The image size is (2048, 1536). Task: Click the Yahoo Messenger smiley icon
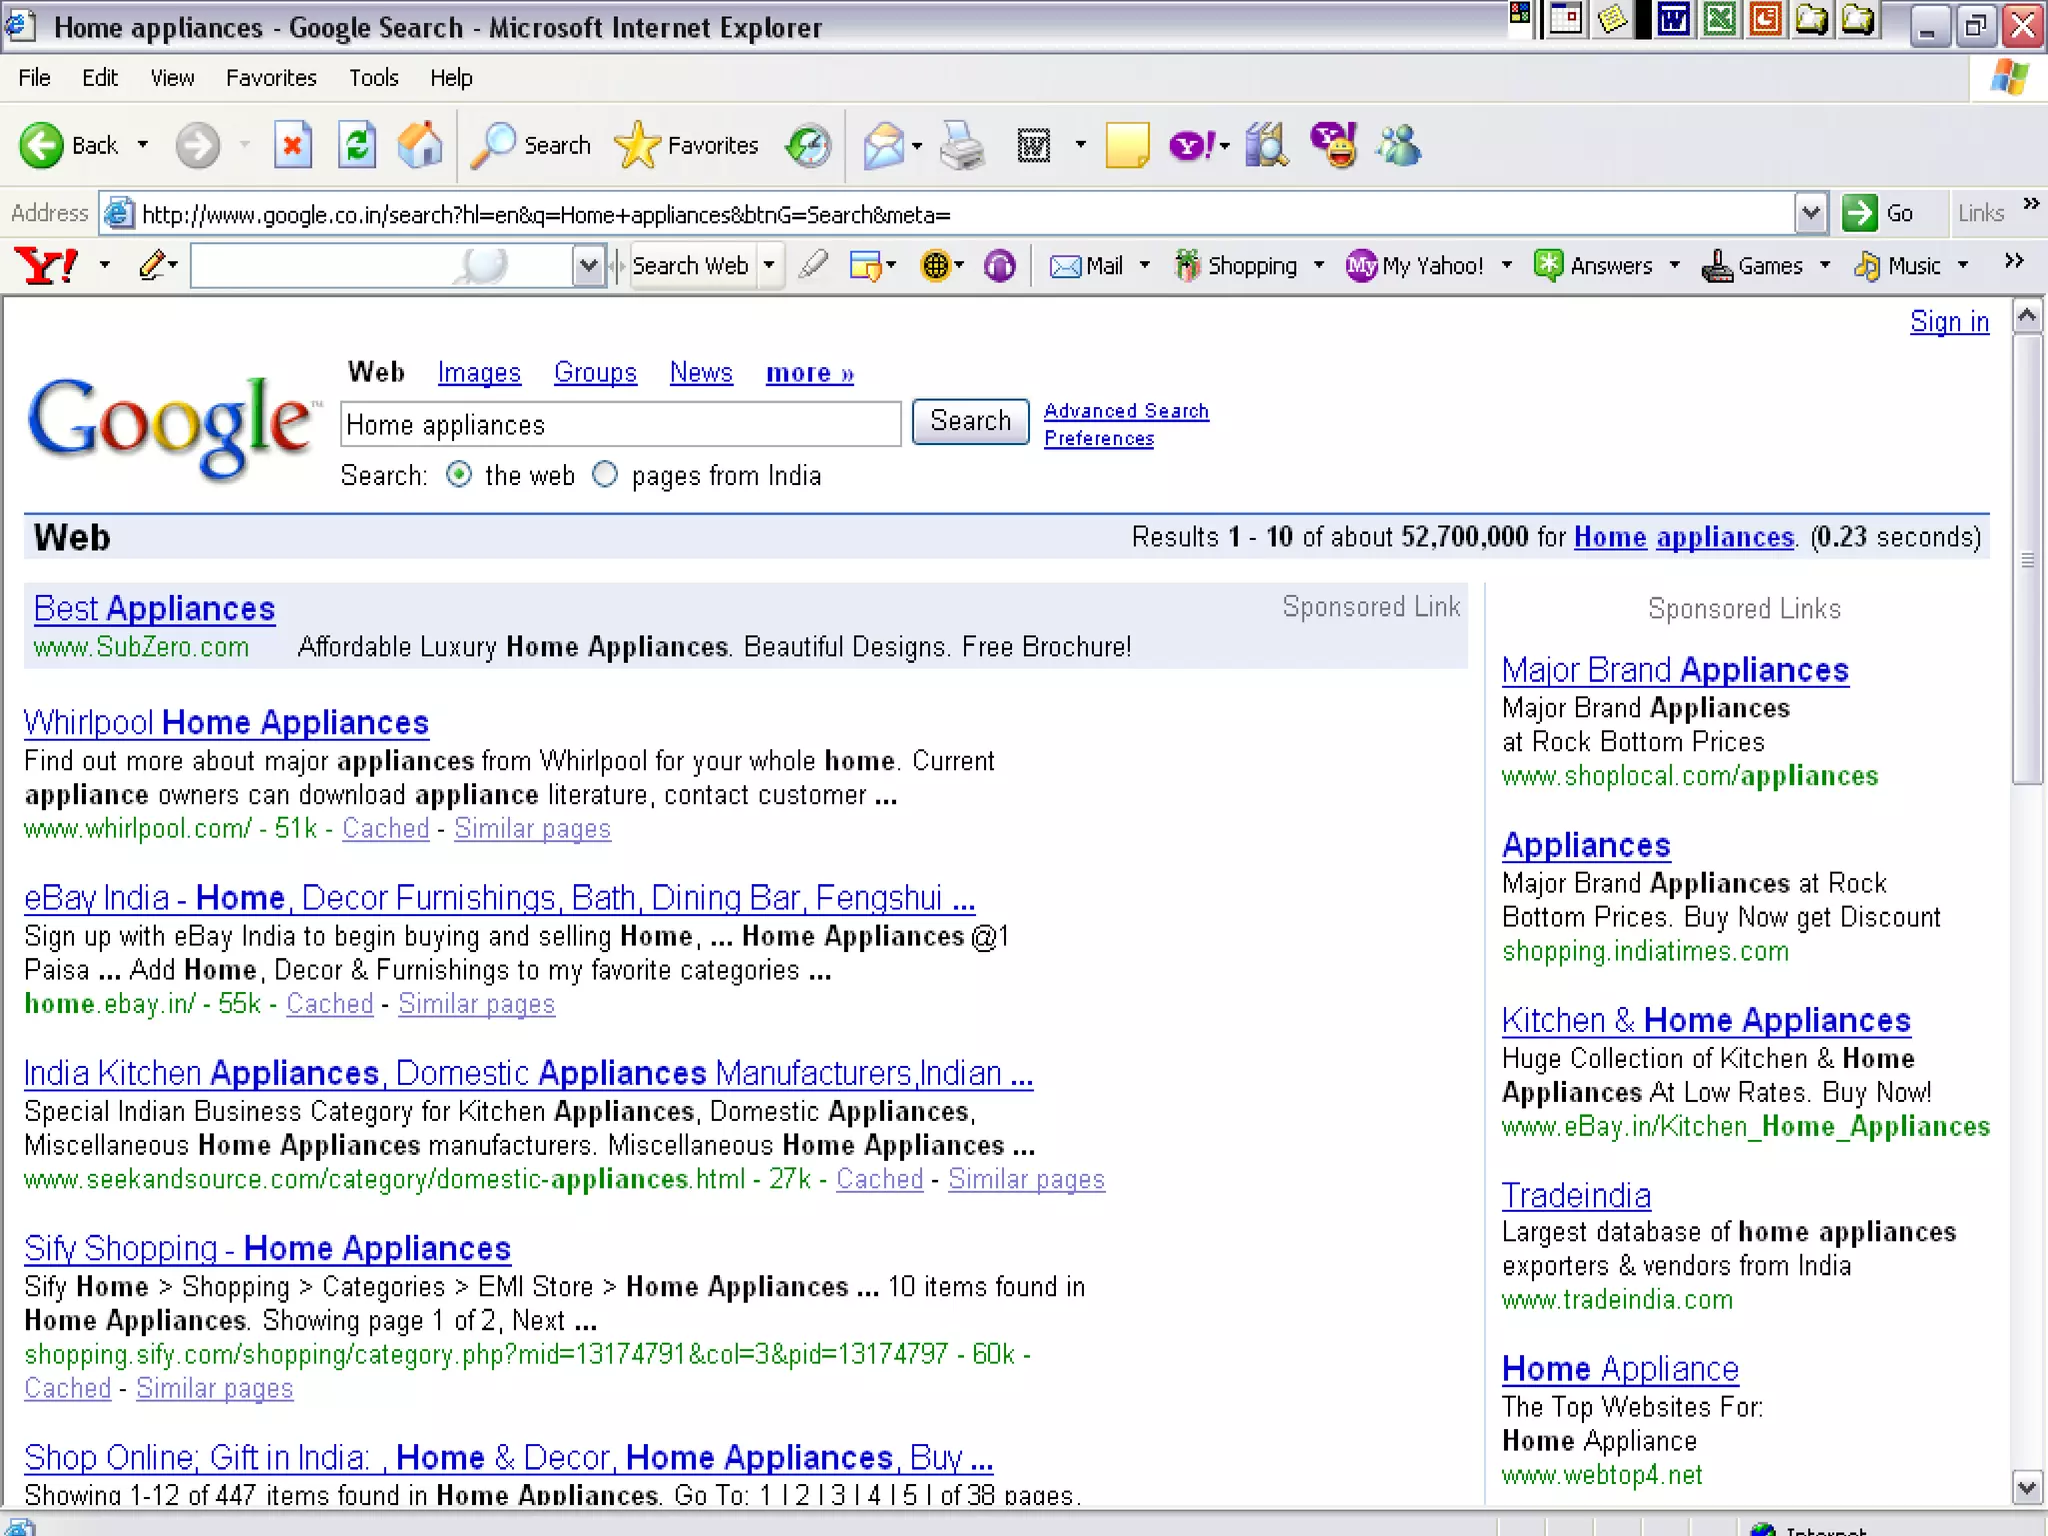[1334, 146]
